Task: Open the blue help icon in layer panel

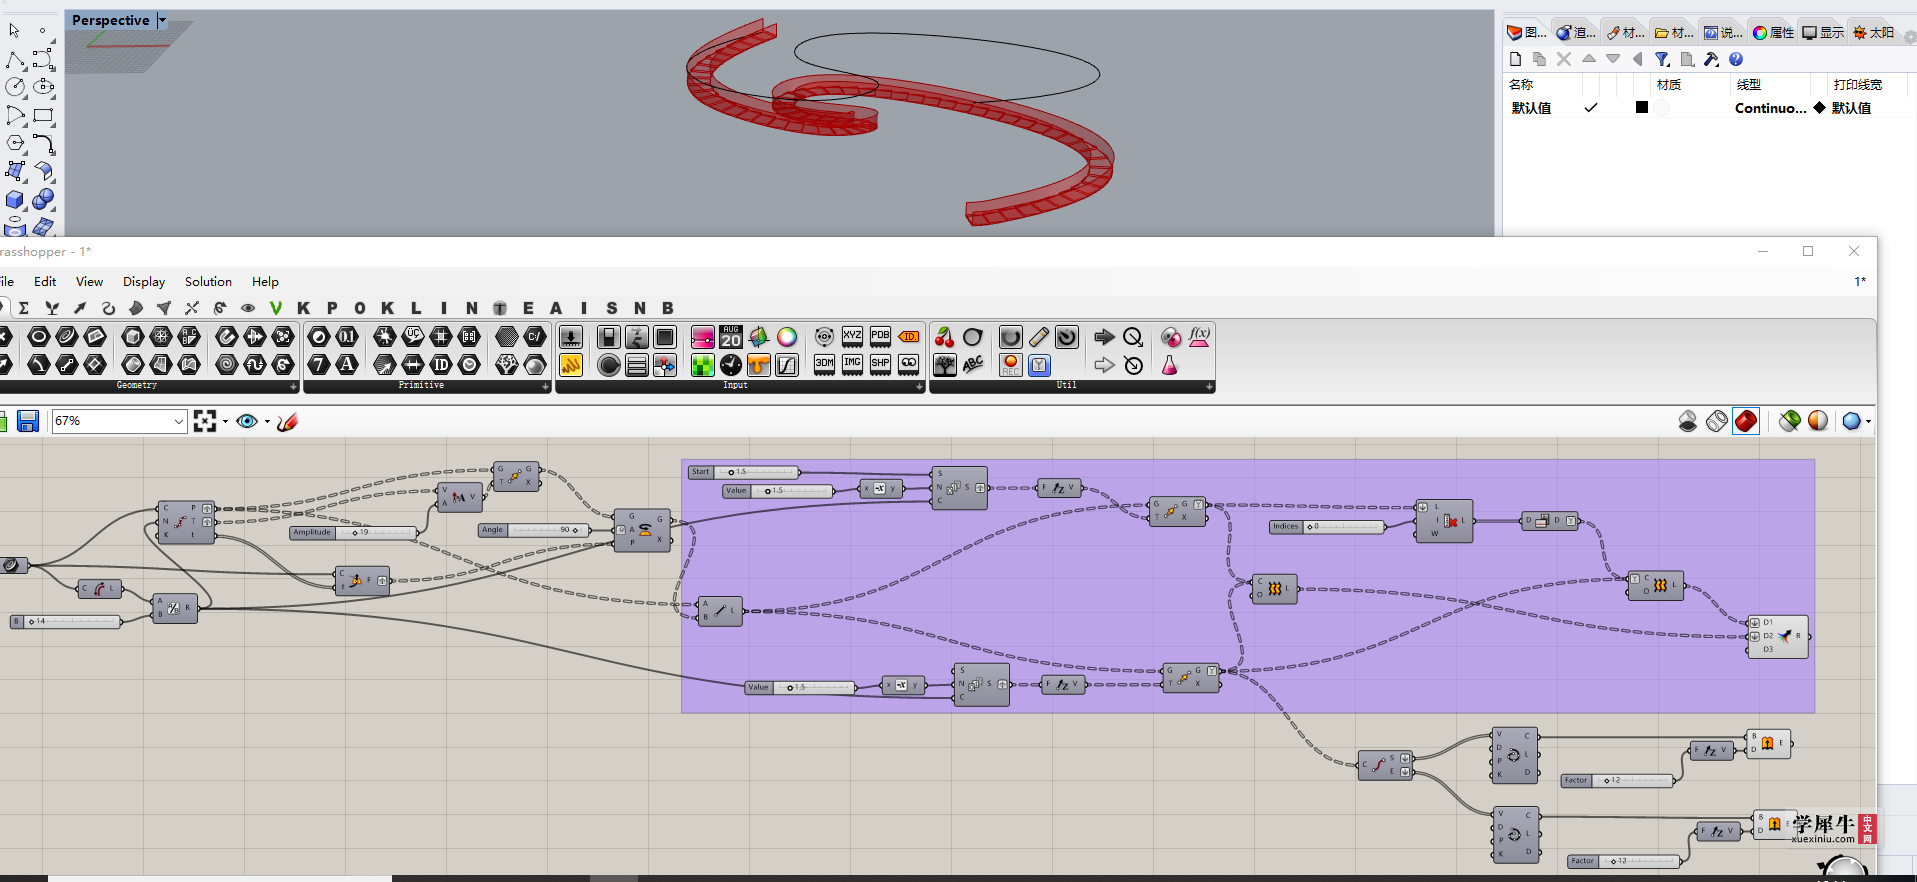Action: click(1736, 59)
